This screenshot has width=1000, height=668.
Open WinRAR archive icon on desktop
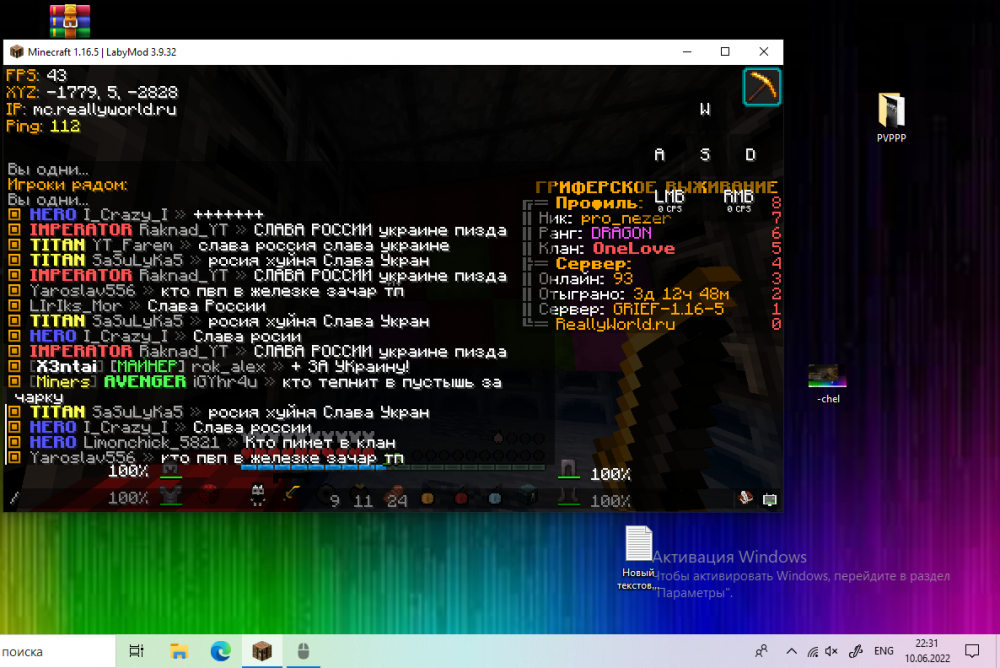click(70, 20)
